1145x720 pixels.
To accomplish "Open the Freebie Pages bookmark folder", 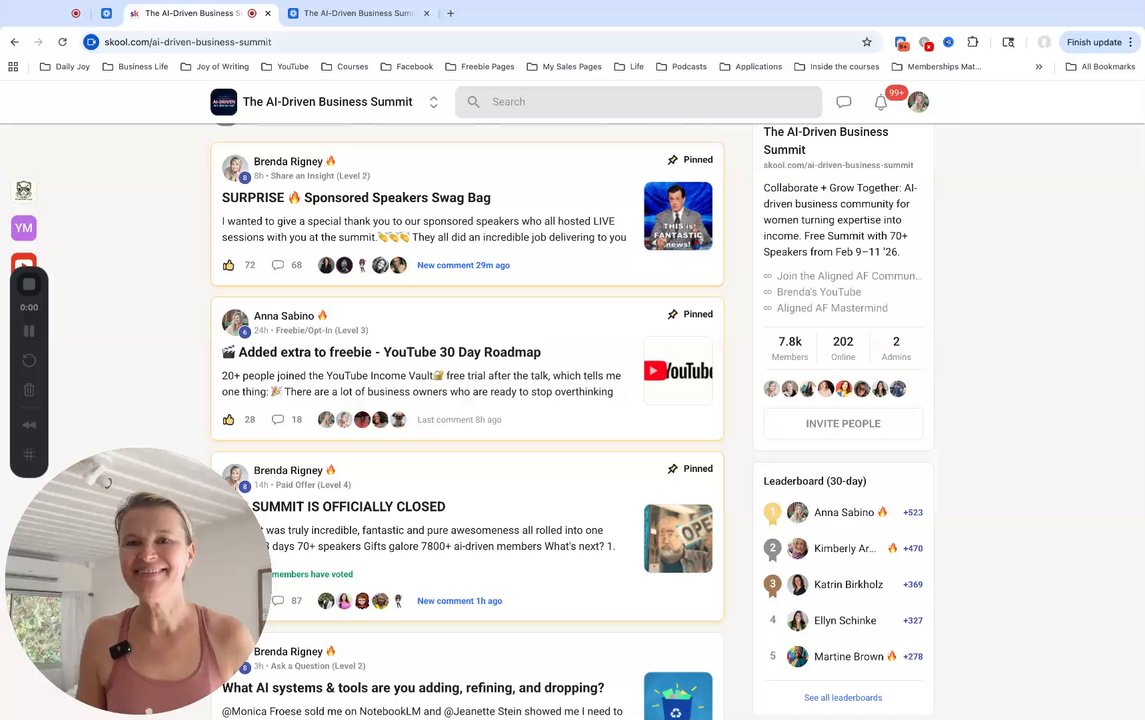I will [x=480, y=66].
